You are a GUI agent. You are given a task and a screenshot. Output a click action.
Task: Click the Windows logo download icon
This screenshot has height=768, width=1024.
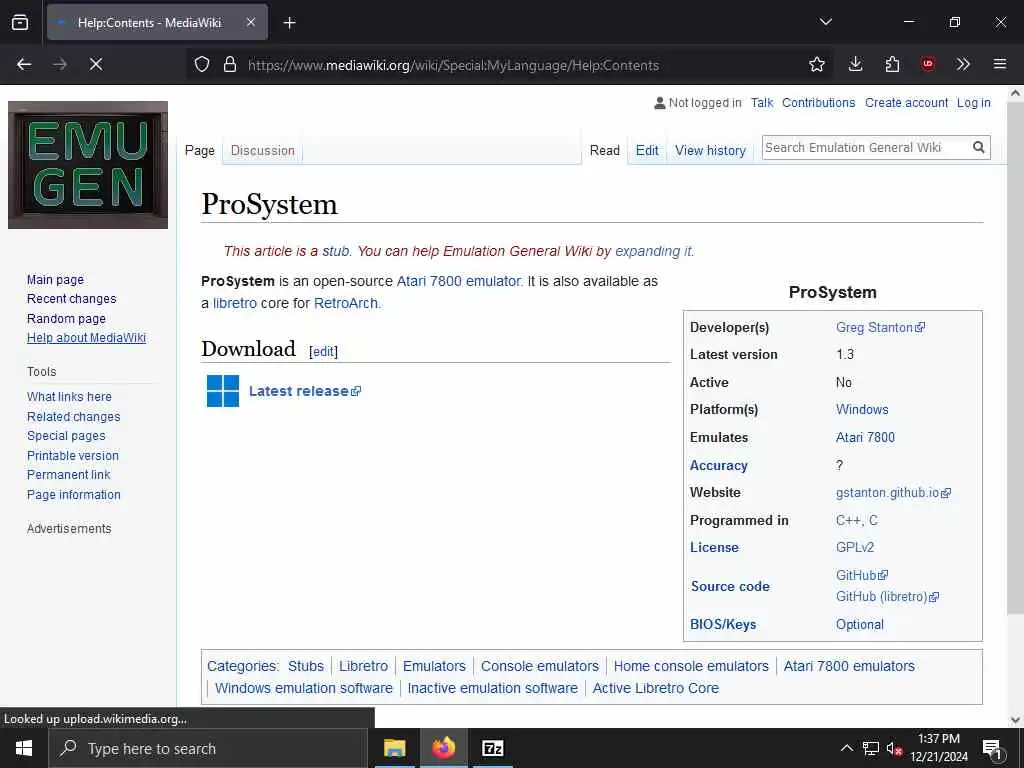(x=223, y=391)
